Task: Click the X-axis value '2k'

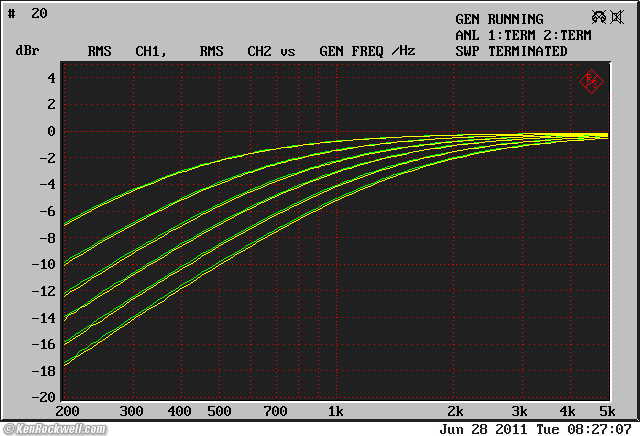Action: 456,411
